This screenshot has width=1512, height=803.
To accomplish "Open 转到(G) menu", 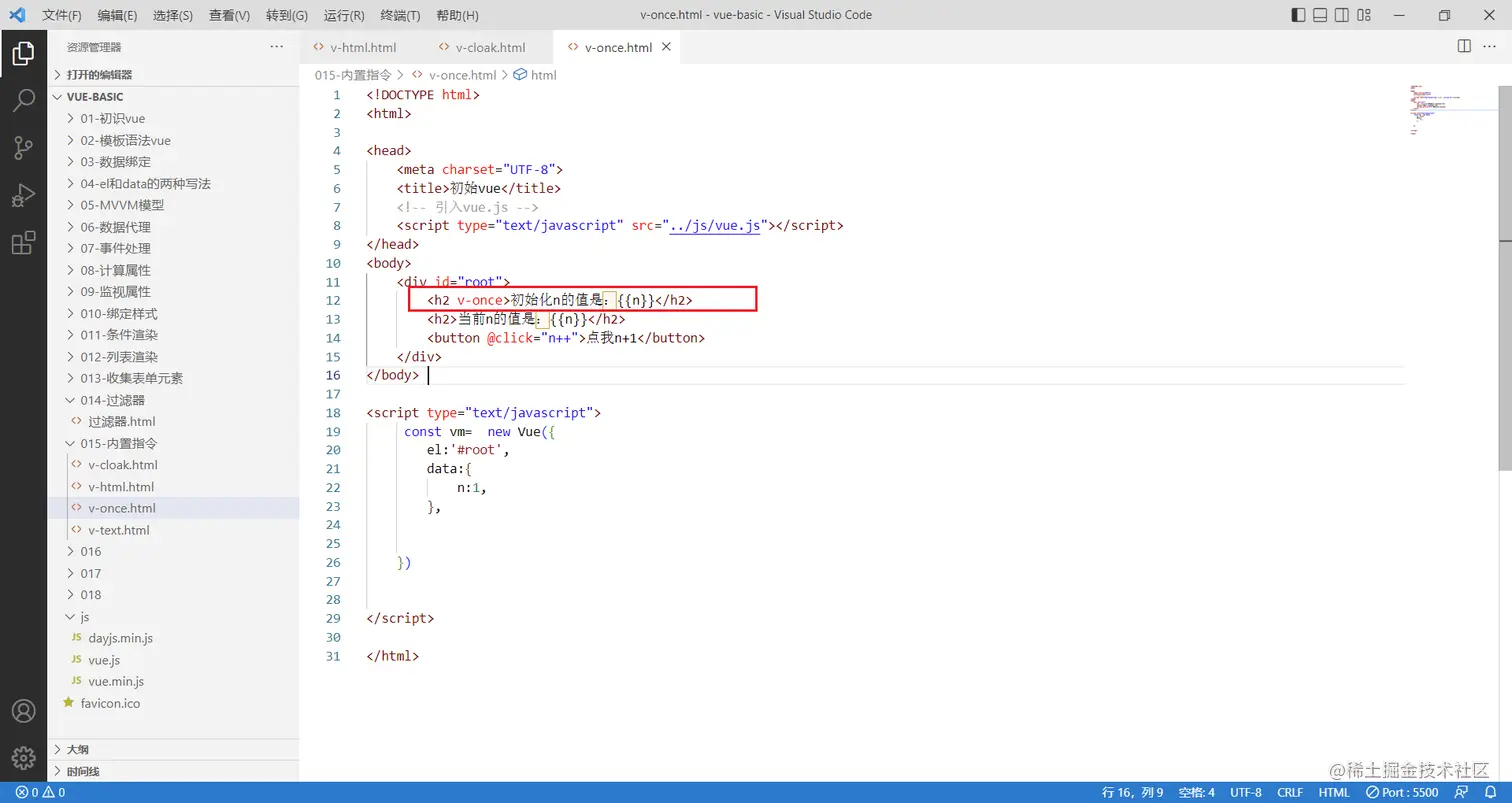I will tap(287, 15).
